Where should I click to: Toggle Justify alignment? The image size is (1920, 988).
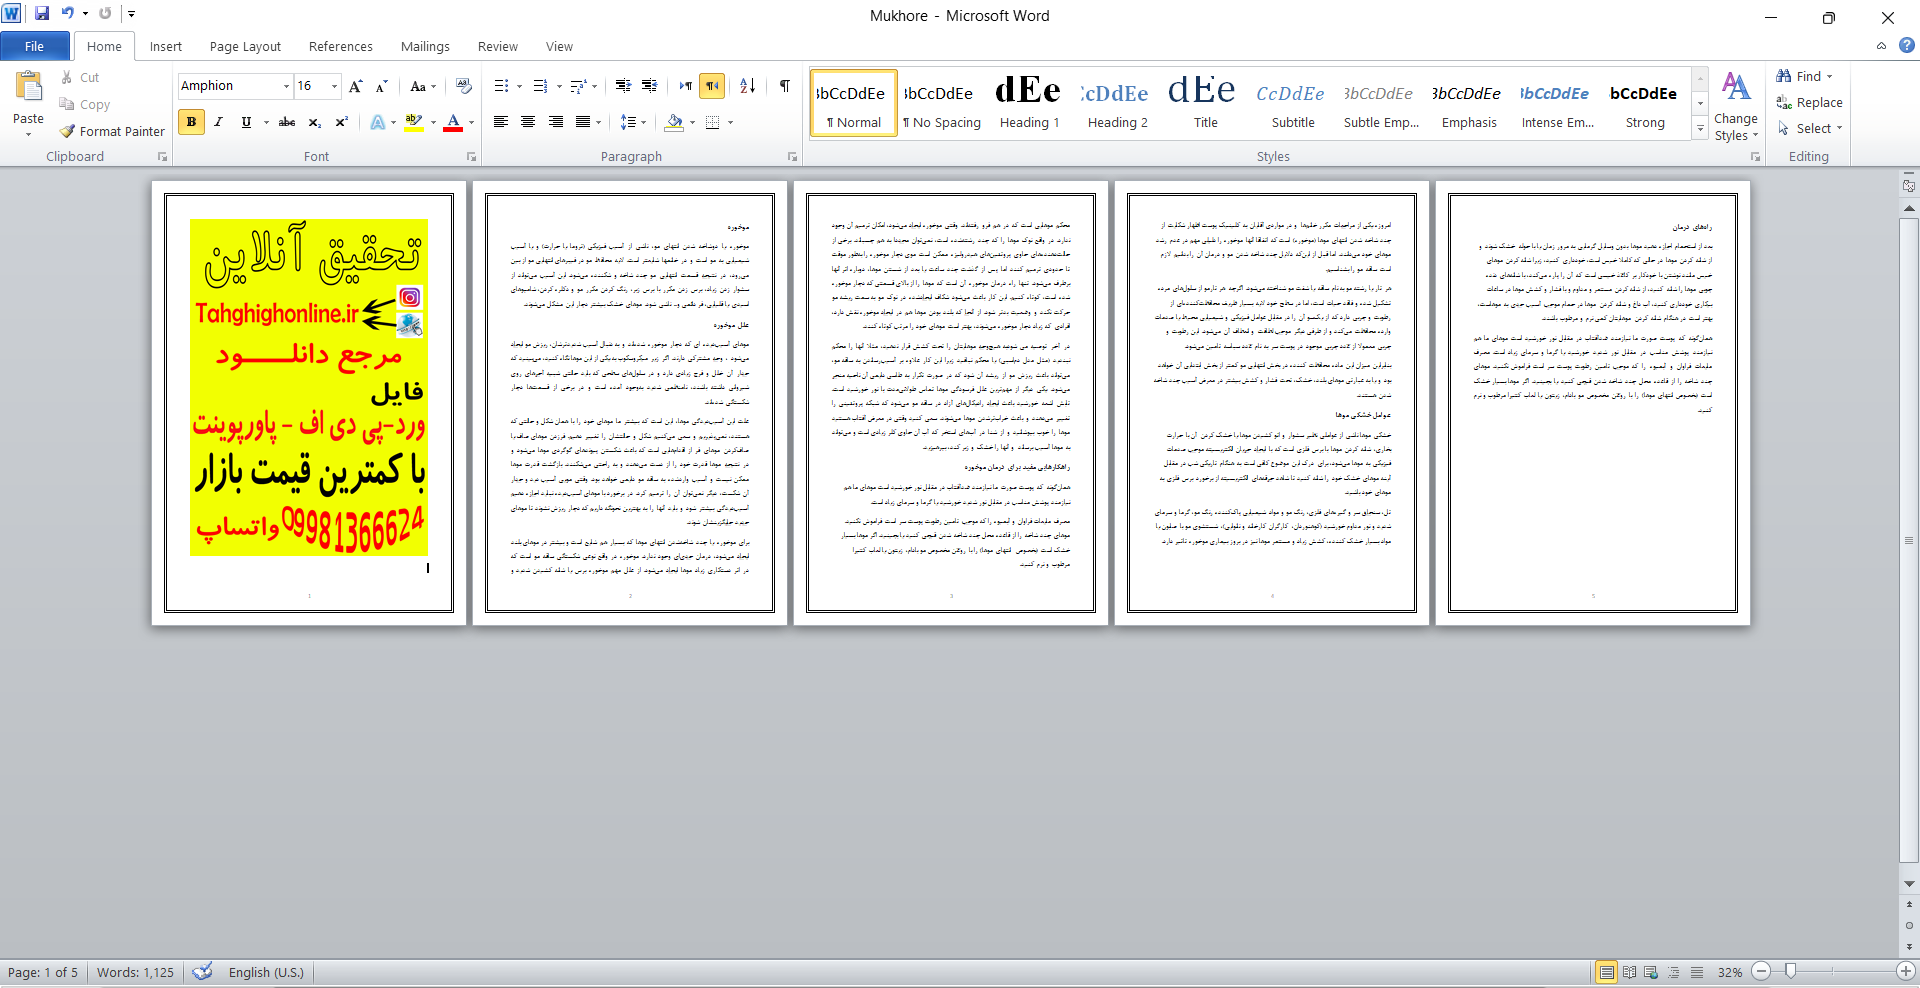[x=583, y=122]
